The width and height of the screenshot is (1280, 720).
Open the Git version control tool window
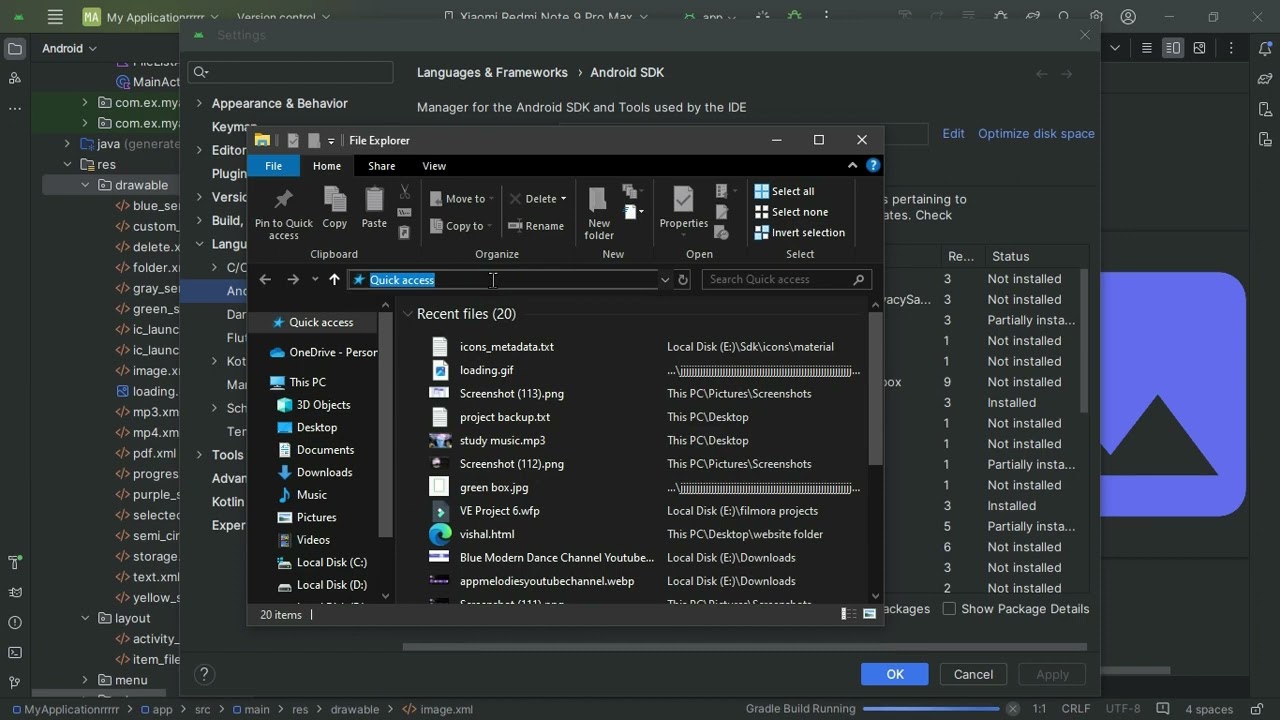[x=14, y=684]
